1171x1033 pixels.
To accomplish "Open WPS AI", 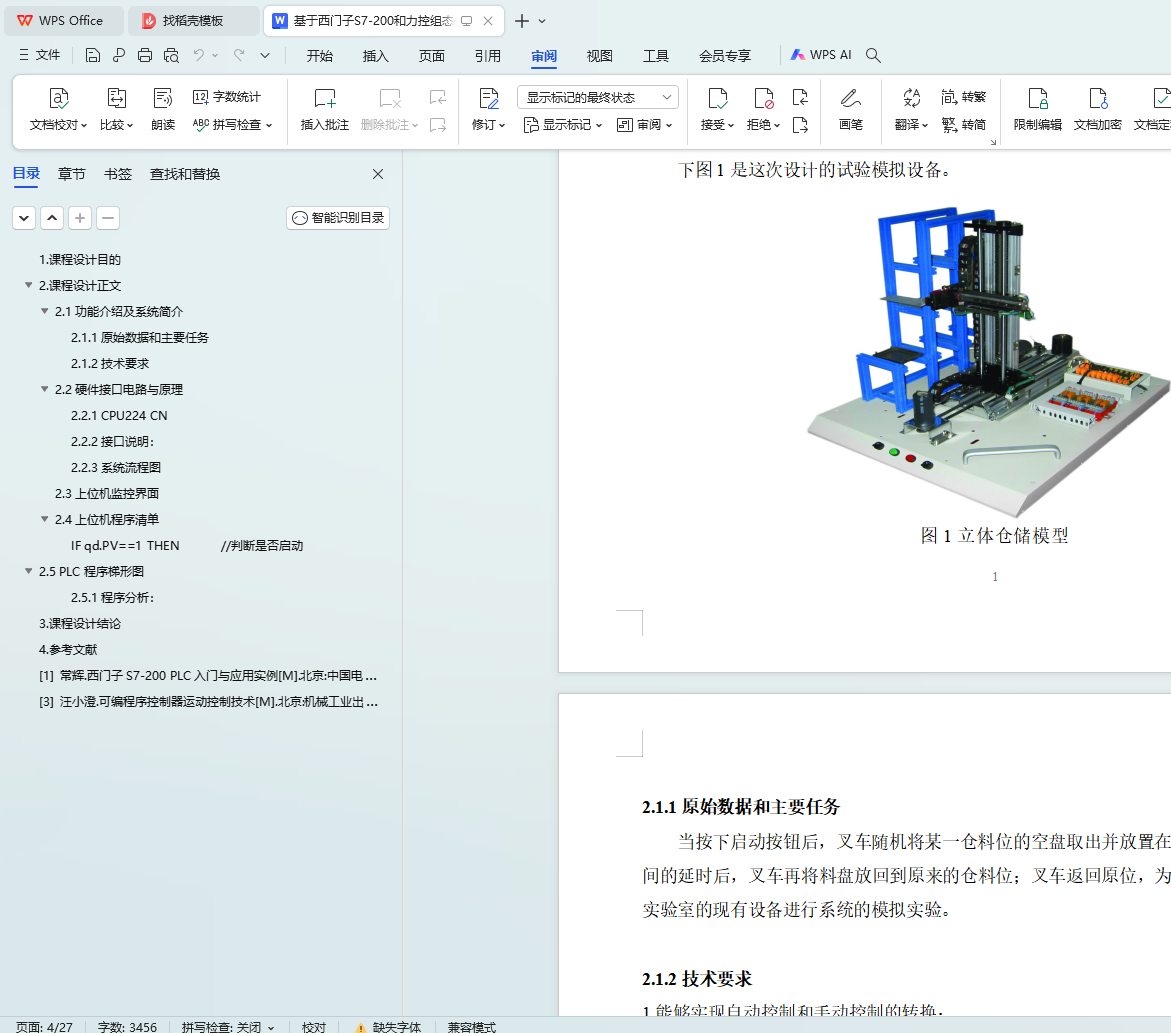I will [821, 55].
